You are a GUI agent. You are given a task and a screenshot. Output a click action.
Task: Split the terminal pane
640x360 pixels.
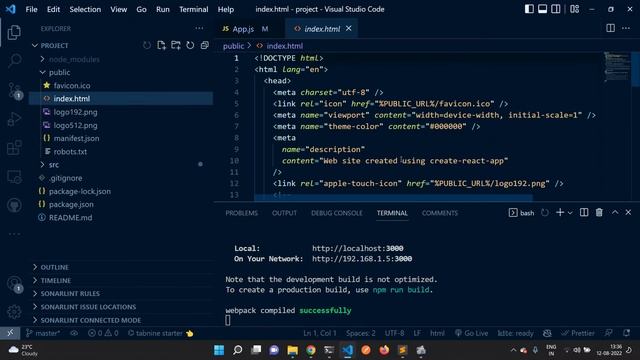584,212
